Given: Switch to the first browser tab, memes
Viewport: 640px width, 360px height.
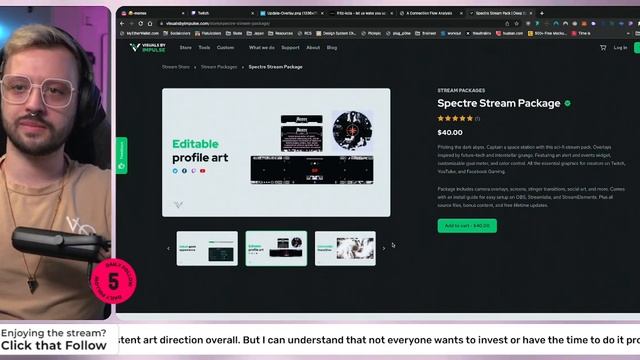Looking at the screenshot, I should coord(153,13).
